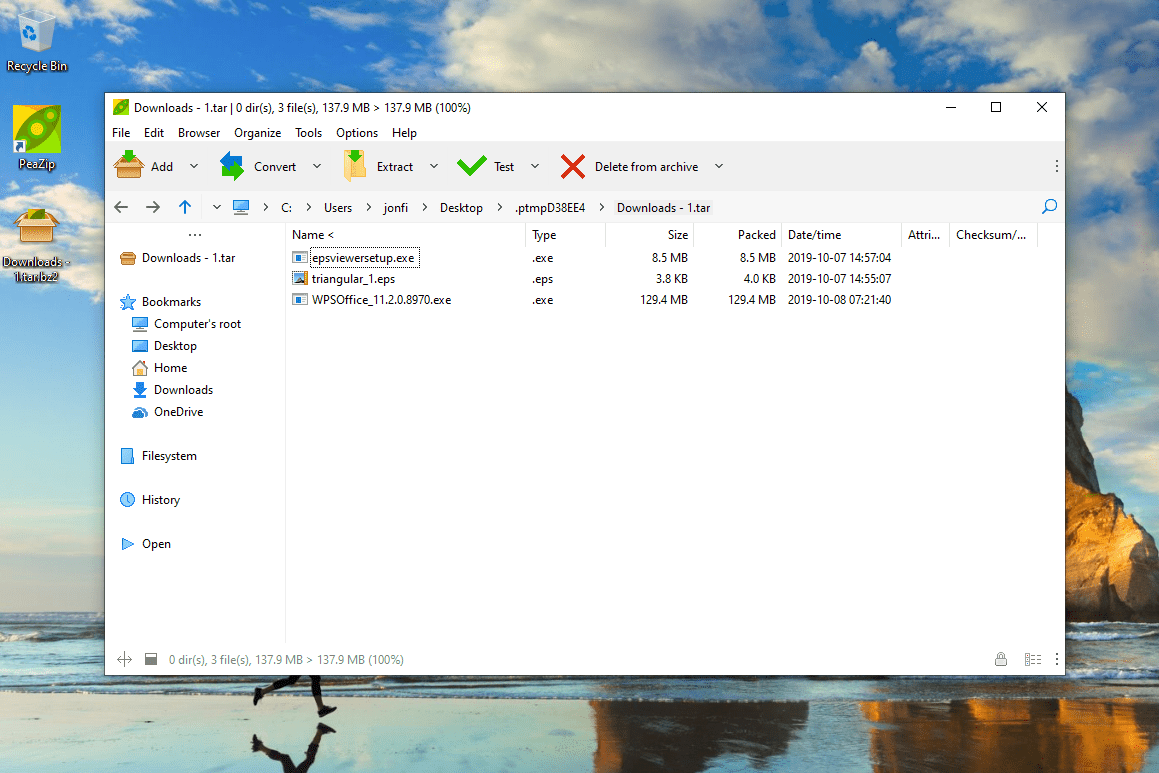Sort by the Name column header
1159x773 pixels.
coord(405,235)
